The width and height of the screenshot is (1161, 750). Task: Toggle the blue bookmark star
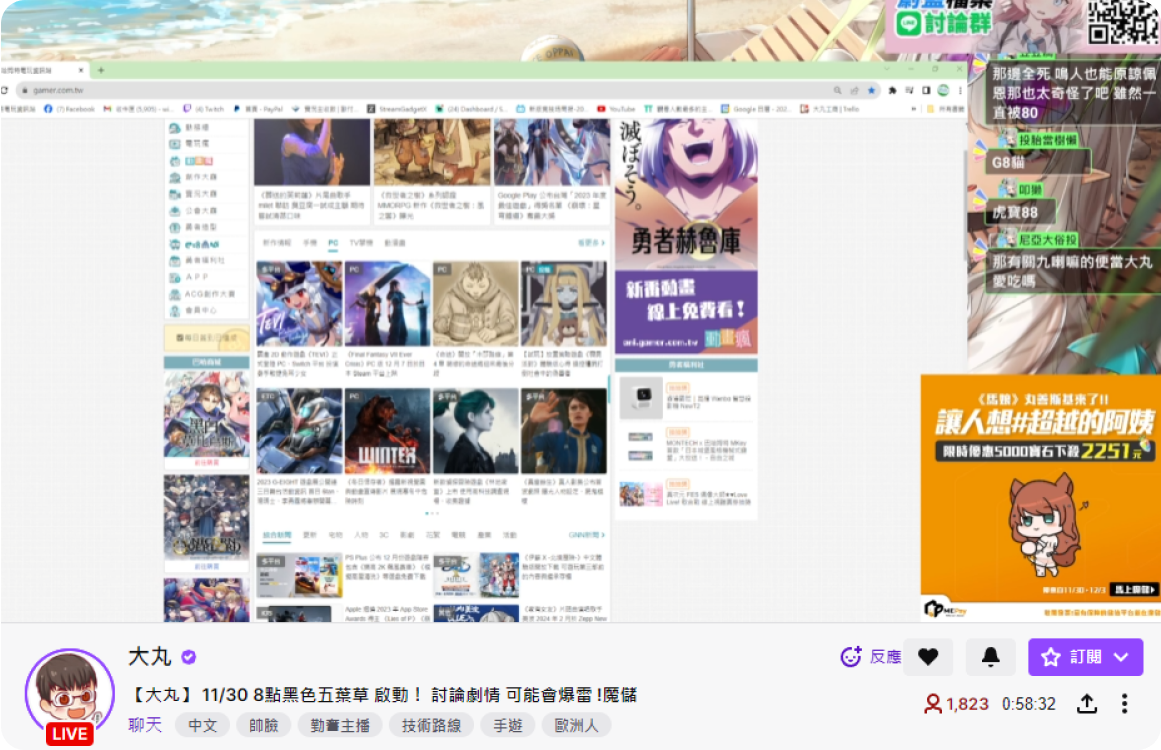tap(871, 90)
